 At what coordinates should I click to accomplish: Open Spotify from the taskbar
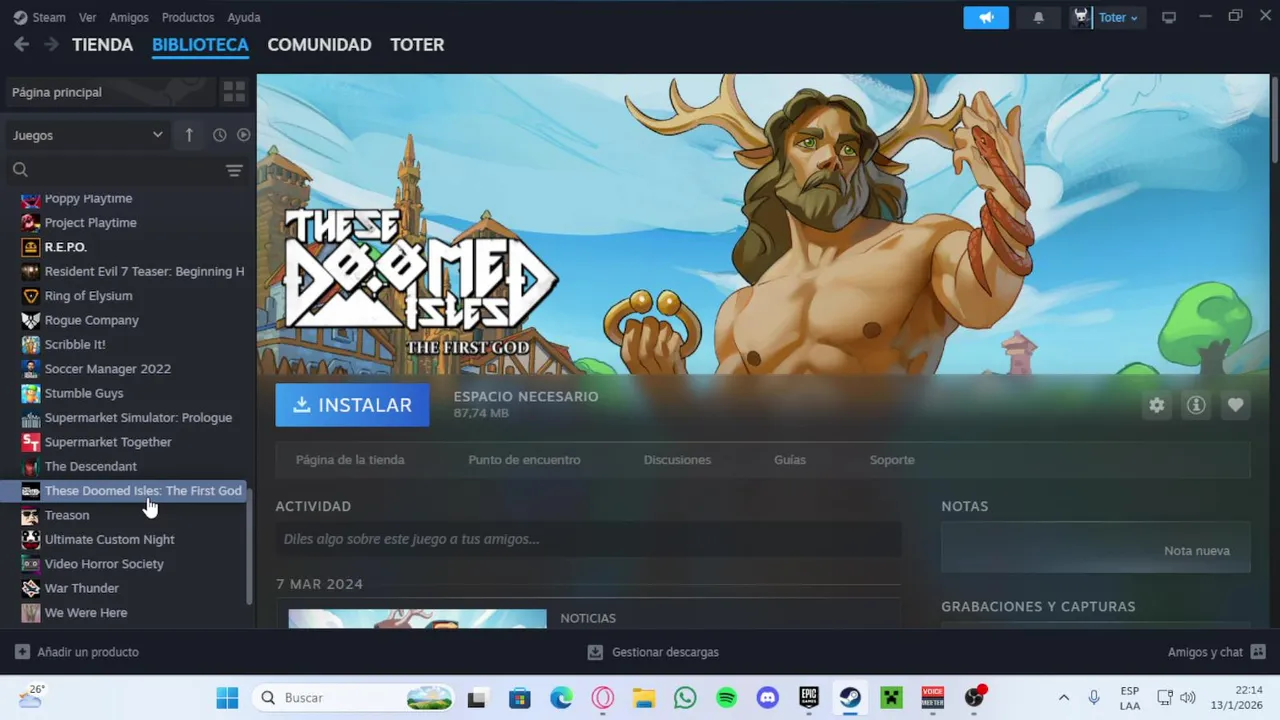[727, 697]
